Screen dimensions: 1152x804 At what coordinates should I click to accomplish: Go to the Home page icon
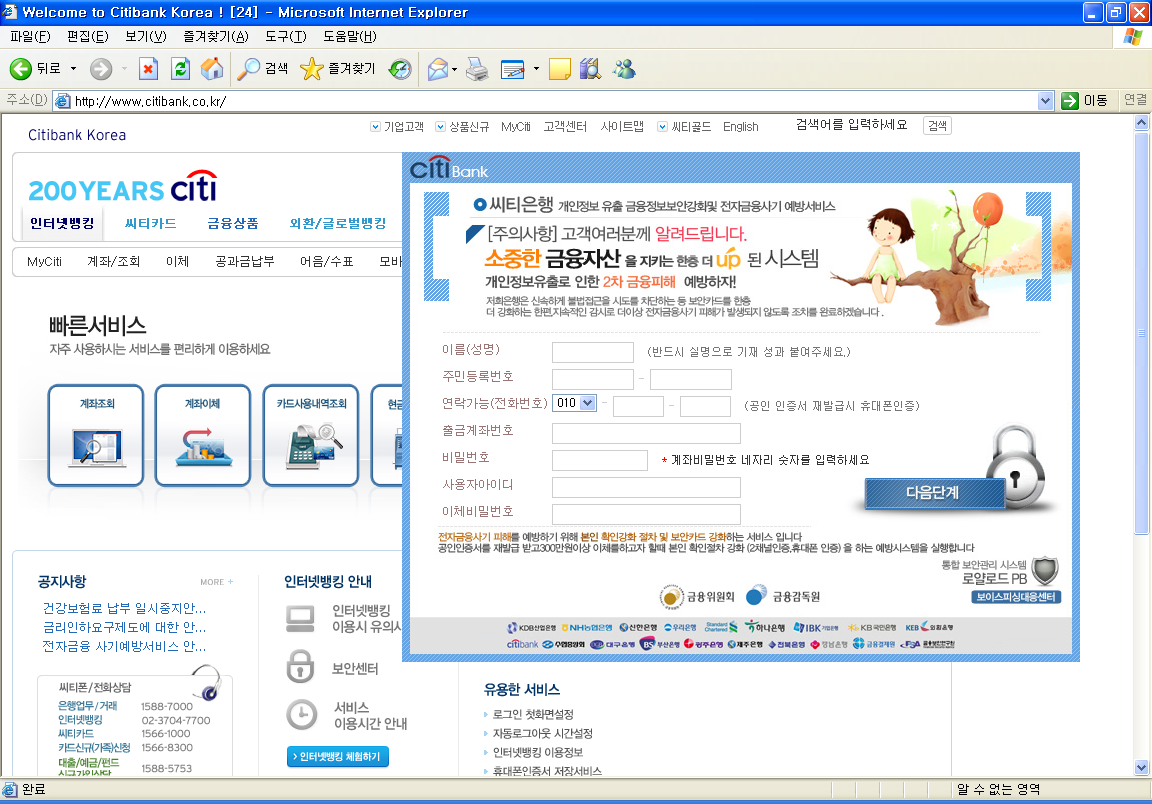[x=212, y=69]
